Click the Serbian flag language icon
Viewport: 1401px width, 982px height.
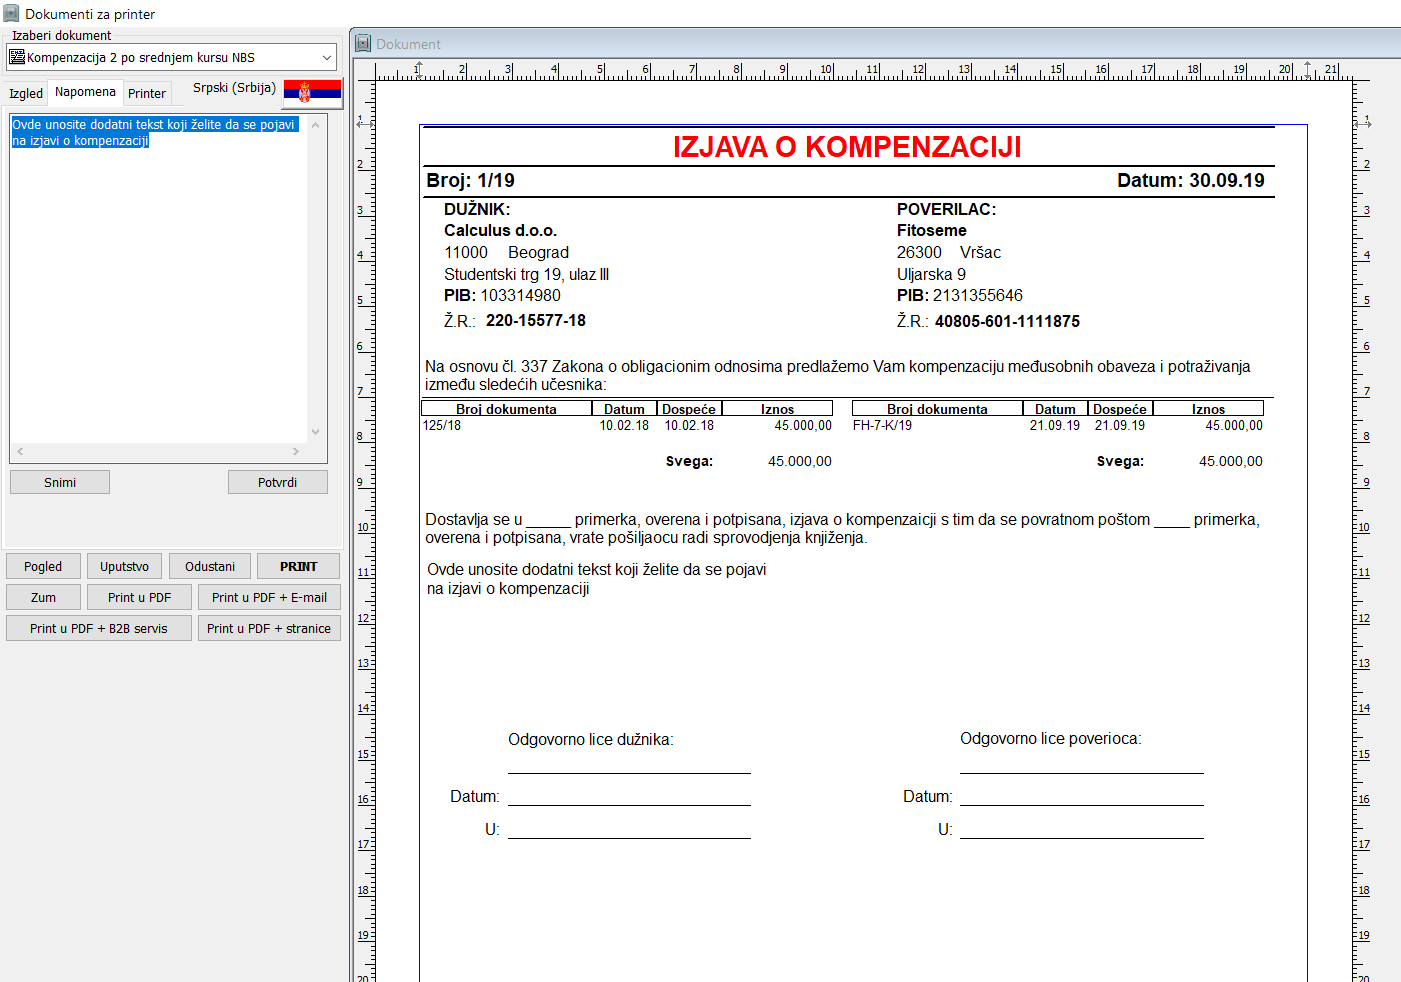312,92
